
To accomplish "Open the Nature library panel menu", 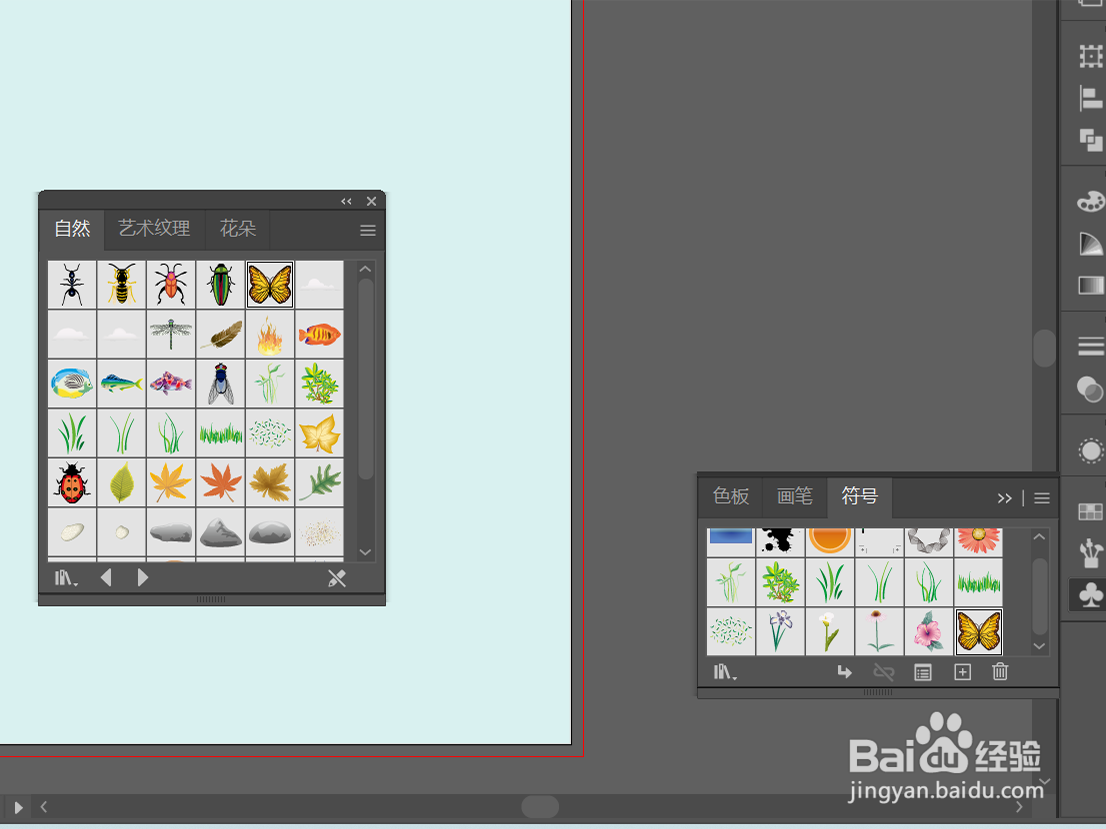I will coord(367,230).
